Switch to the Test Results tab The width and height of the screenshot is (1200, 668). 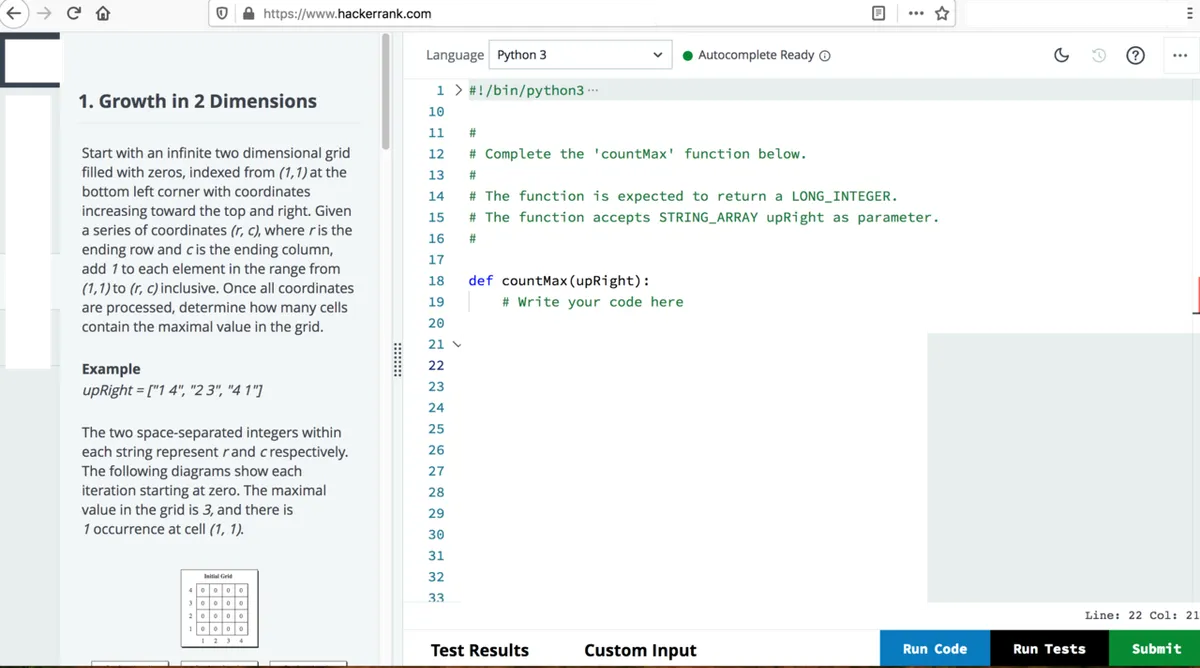(x=479, y=650)
